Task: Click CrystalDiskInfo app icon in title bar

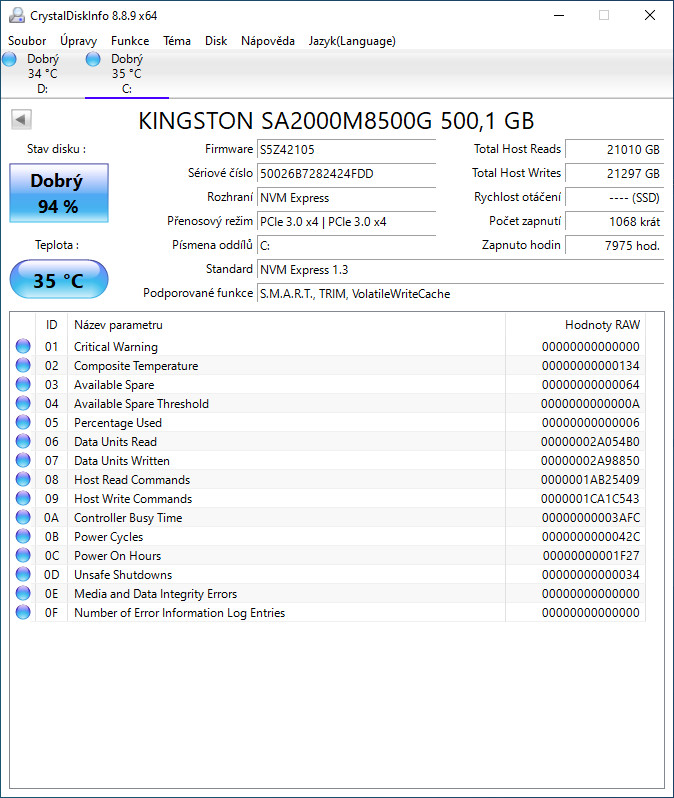Action: tap(15, 15)
